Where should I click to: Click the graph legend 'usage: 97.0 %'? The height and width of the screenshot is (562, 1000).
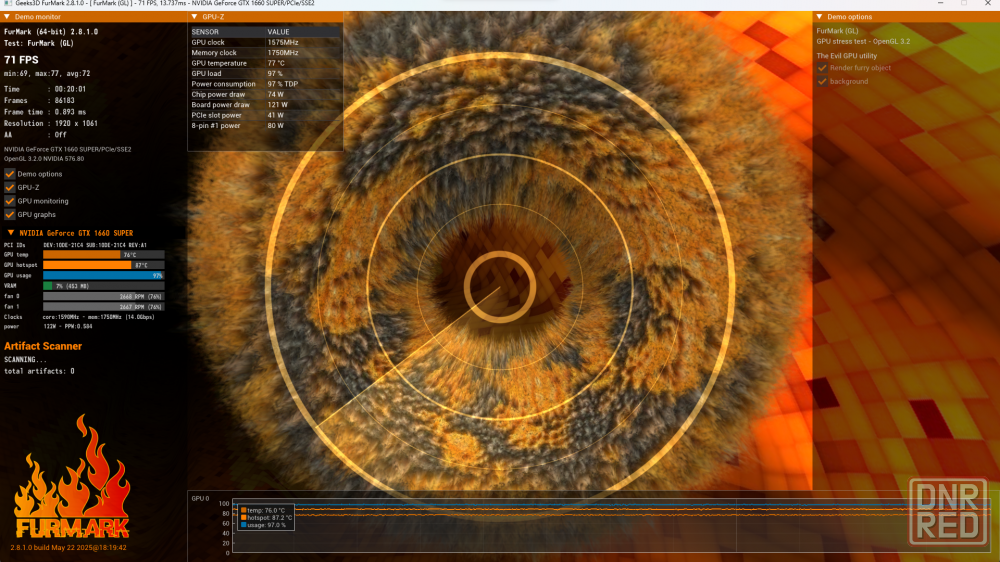[x=263, y=525]
